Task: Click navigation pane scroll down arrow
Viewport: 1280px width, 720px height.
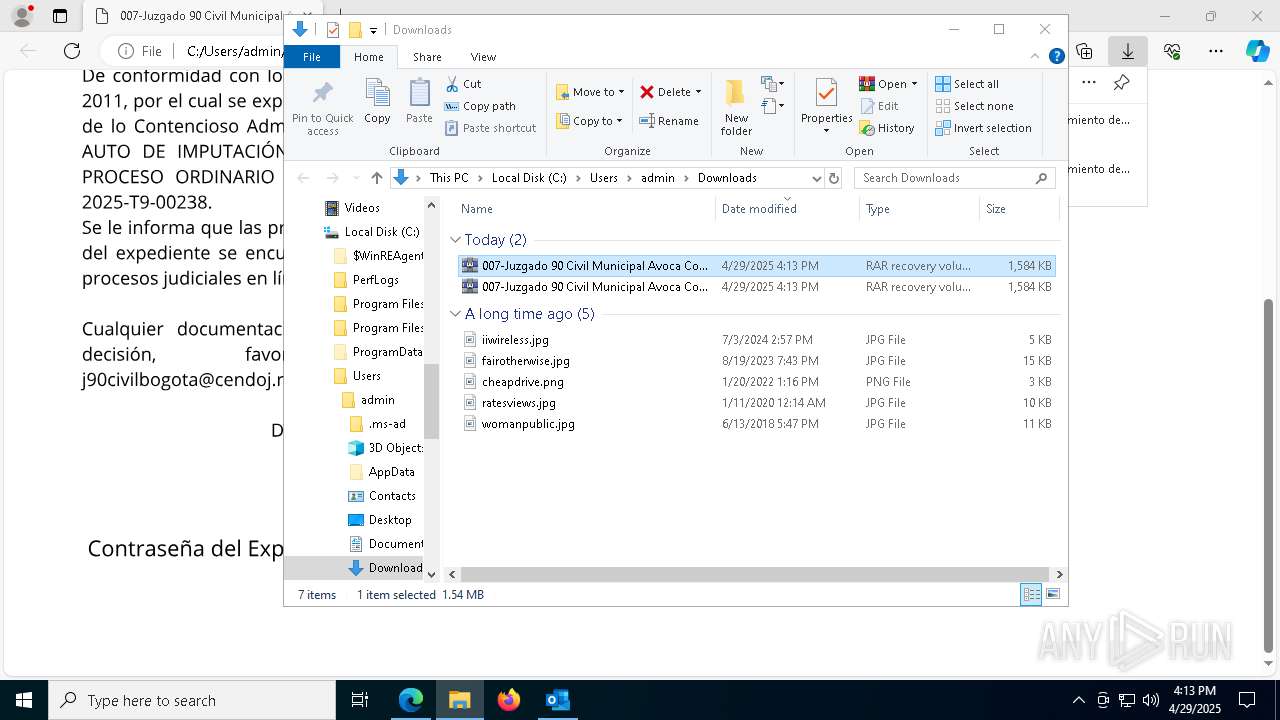Action: 432,574
